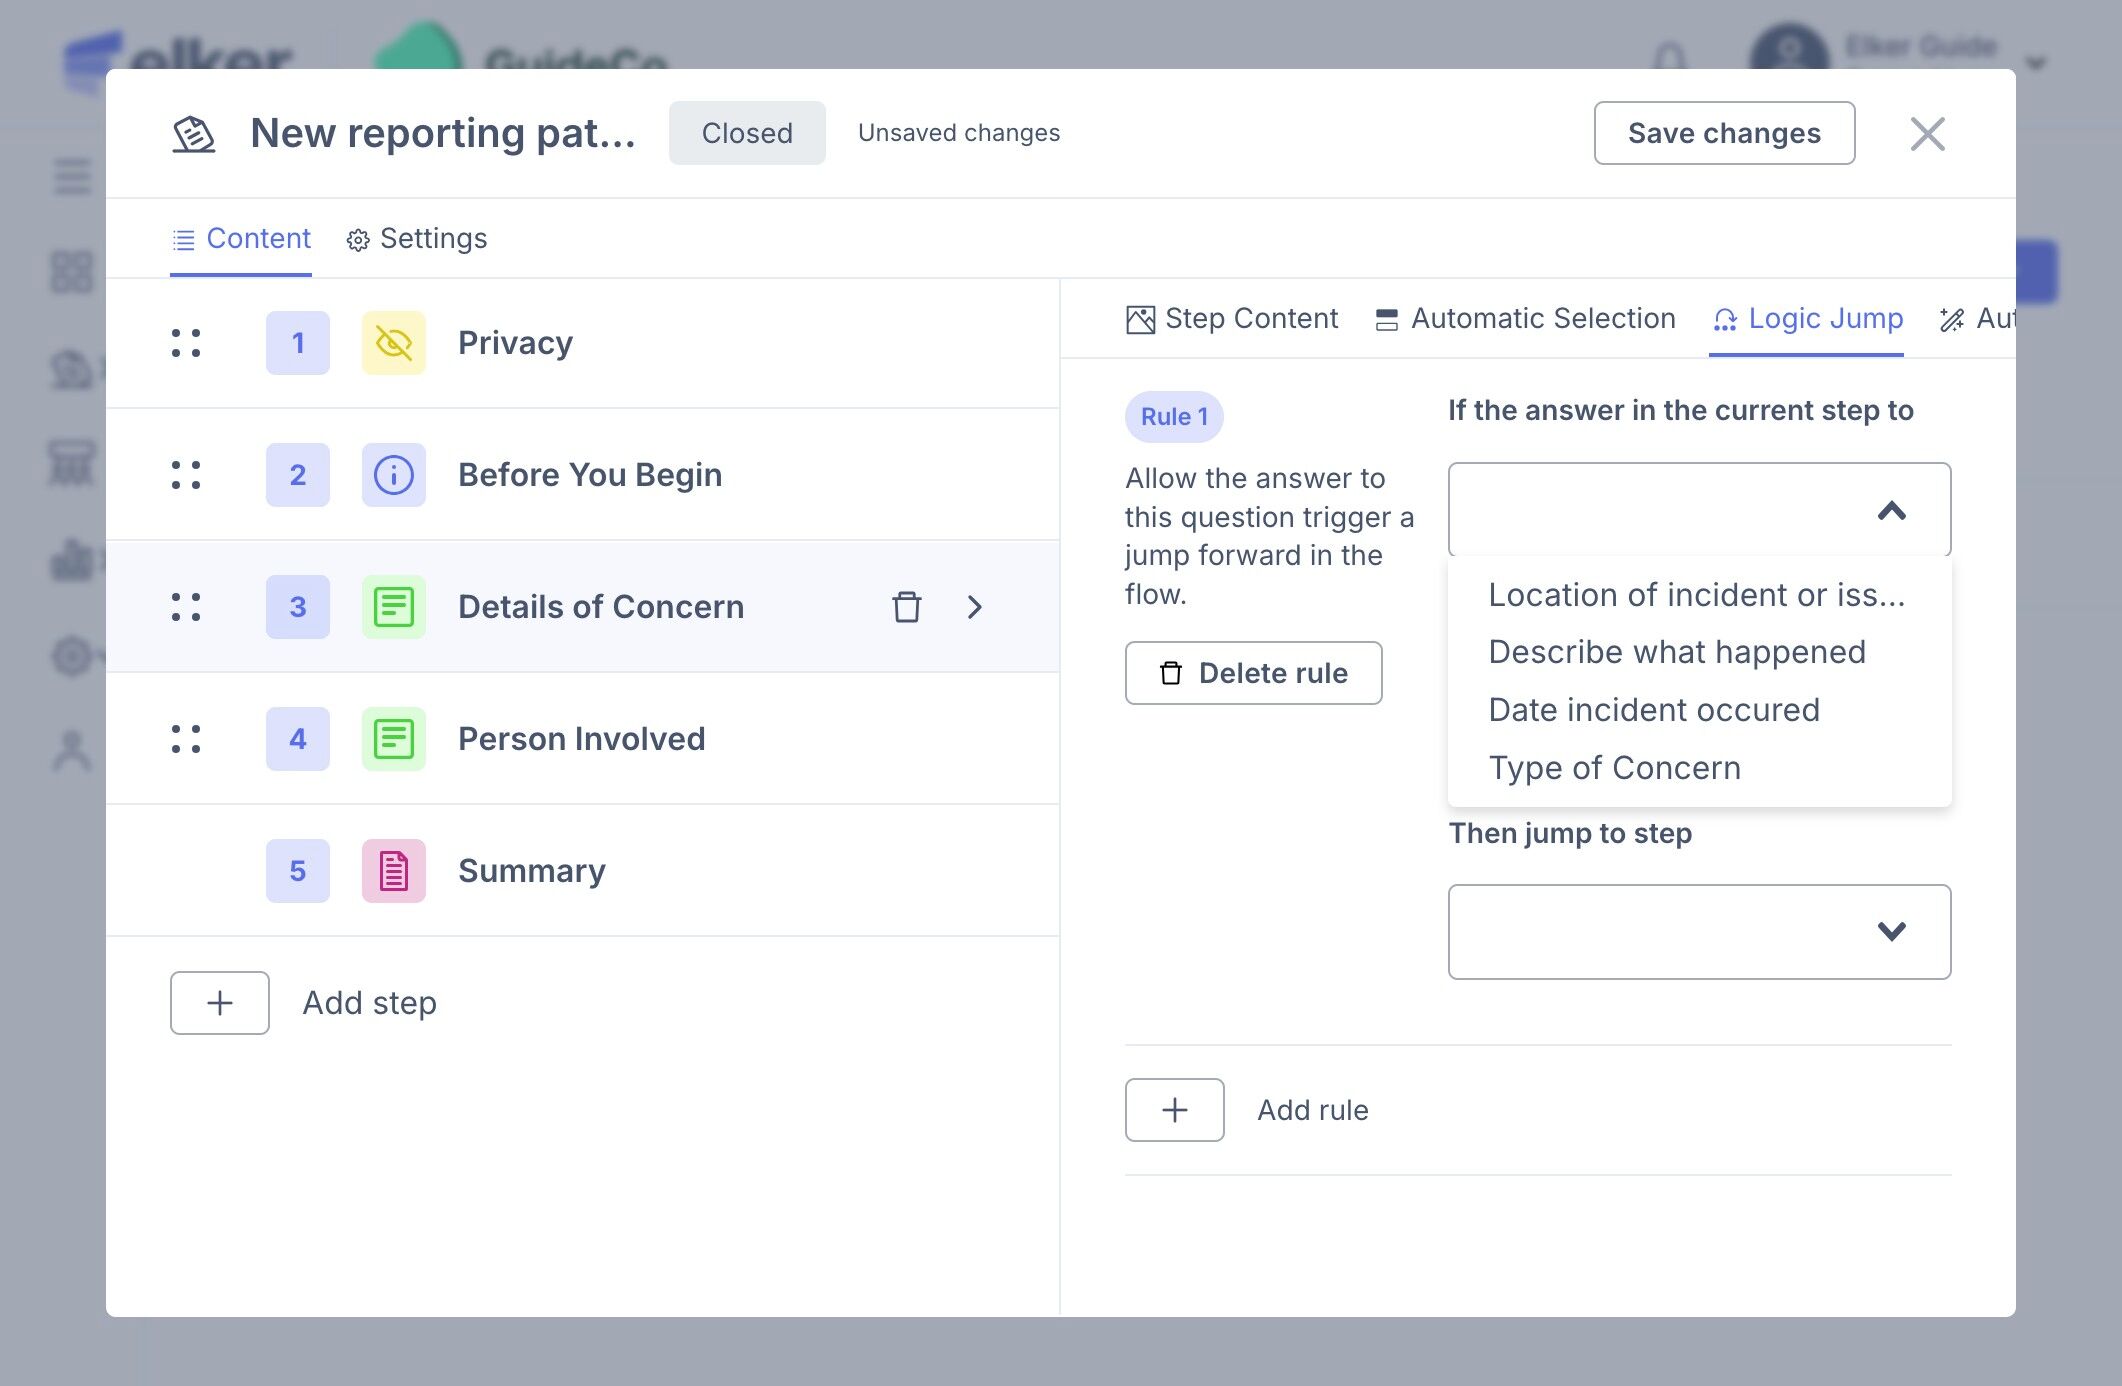Click Privacy step hidden-eye icon

click(x=393, y=343)
